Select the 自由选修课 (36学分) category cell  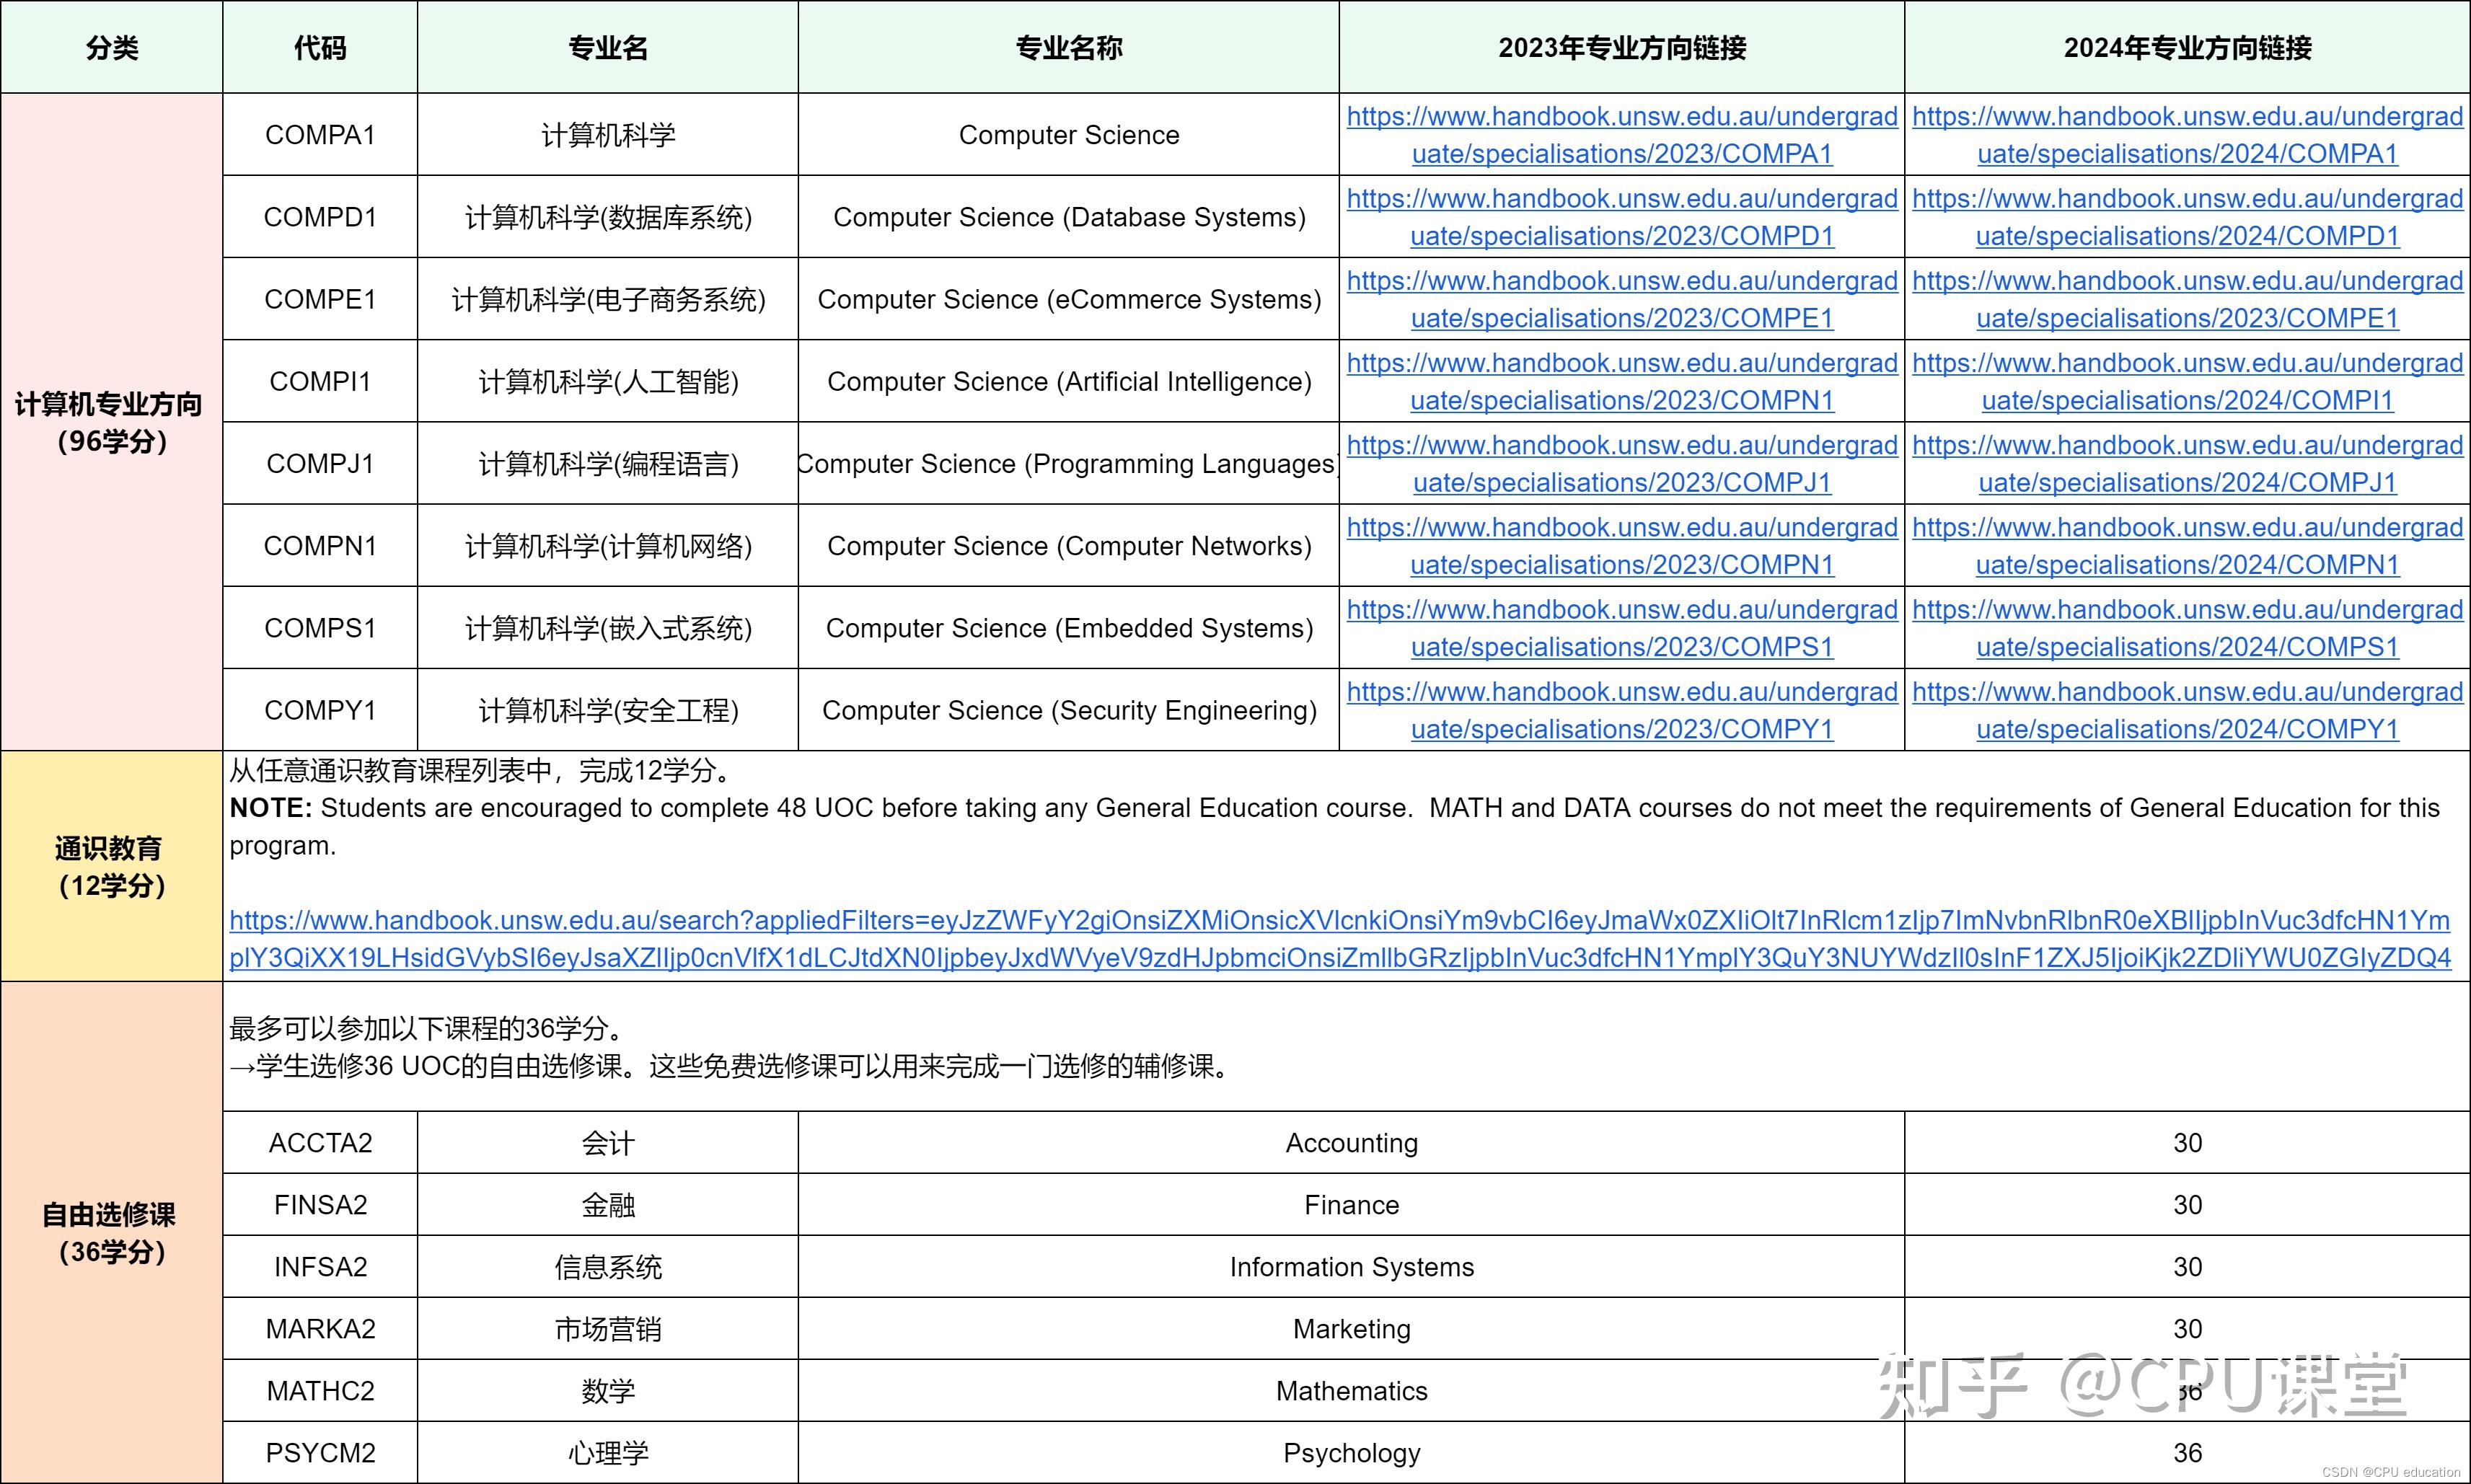(x=111, y=1232)
